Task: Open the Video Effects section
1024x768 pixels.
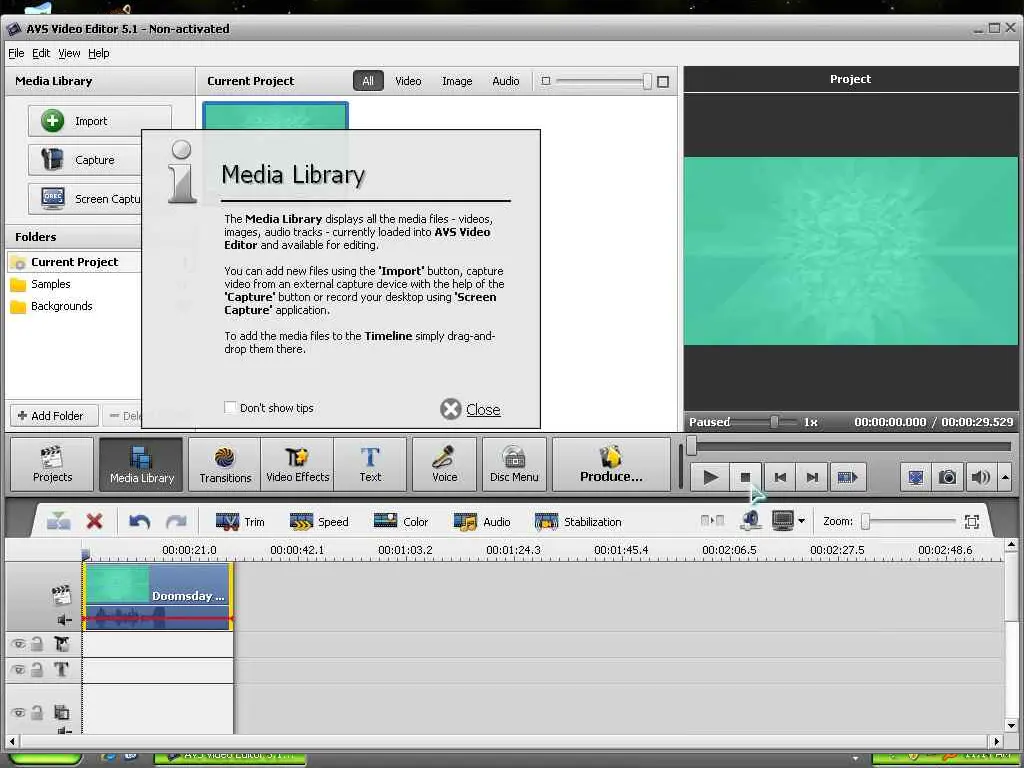Action: (297, 464)
